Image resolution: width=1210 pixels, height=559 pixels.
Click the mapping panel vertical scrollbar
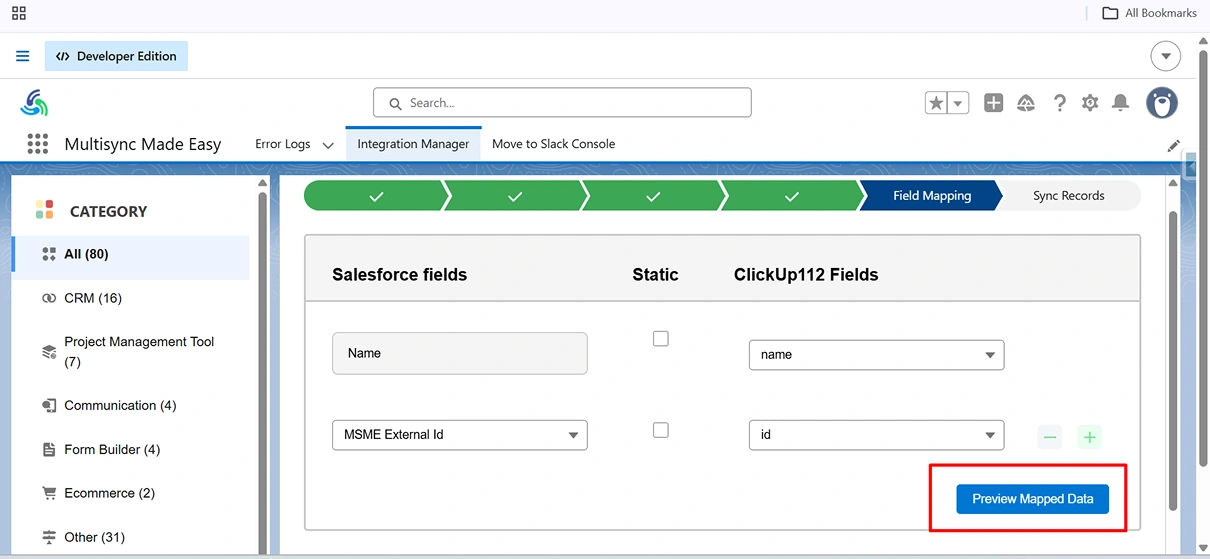tap(1173, 360)
